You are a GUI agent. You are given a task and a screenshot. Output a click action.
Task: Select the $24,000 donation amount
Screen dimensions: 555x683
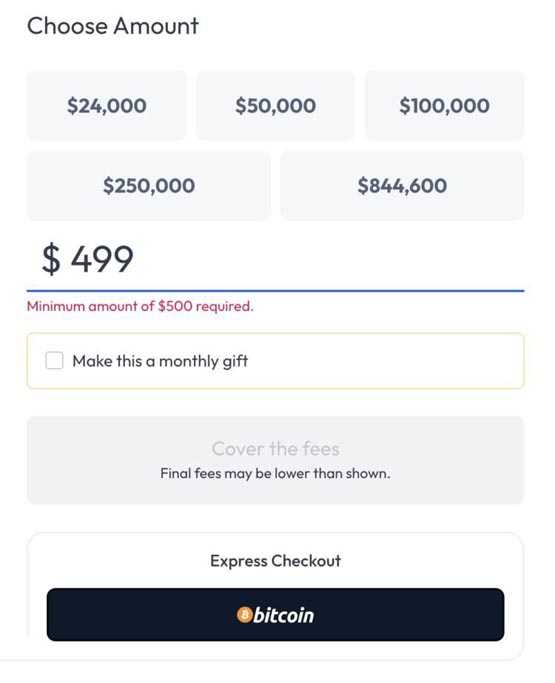[x=107, y=105]
